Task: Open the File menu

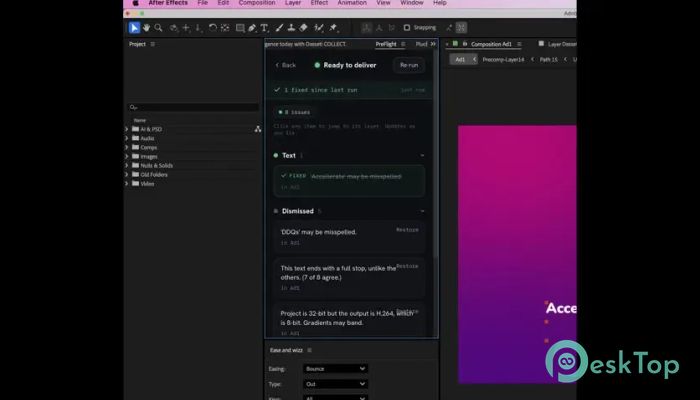Action: coord(203,3)
